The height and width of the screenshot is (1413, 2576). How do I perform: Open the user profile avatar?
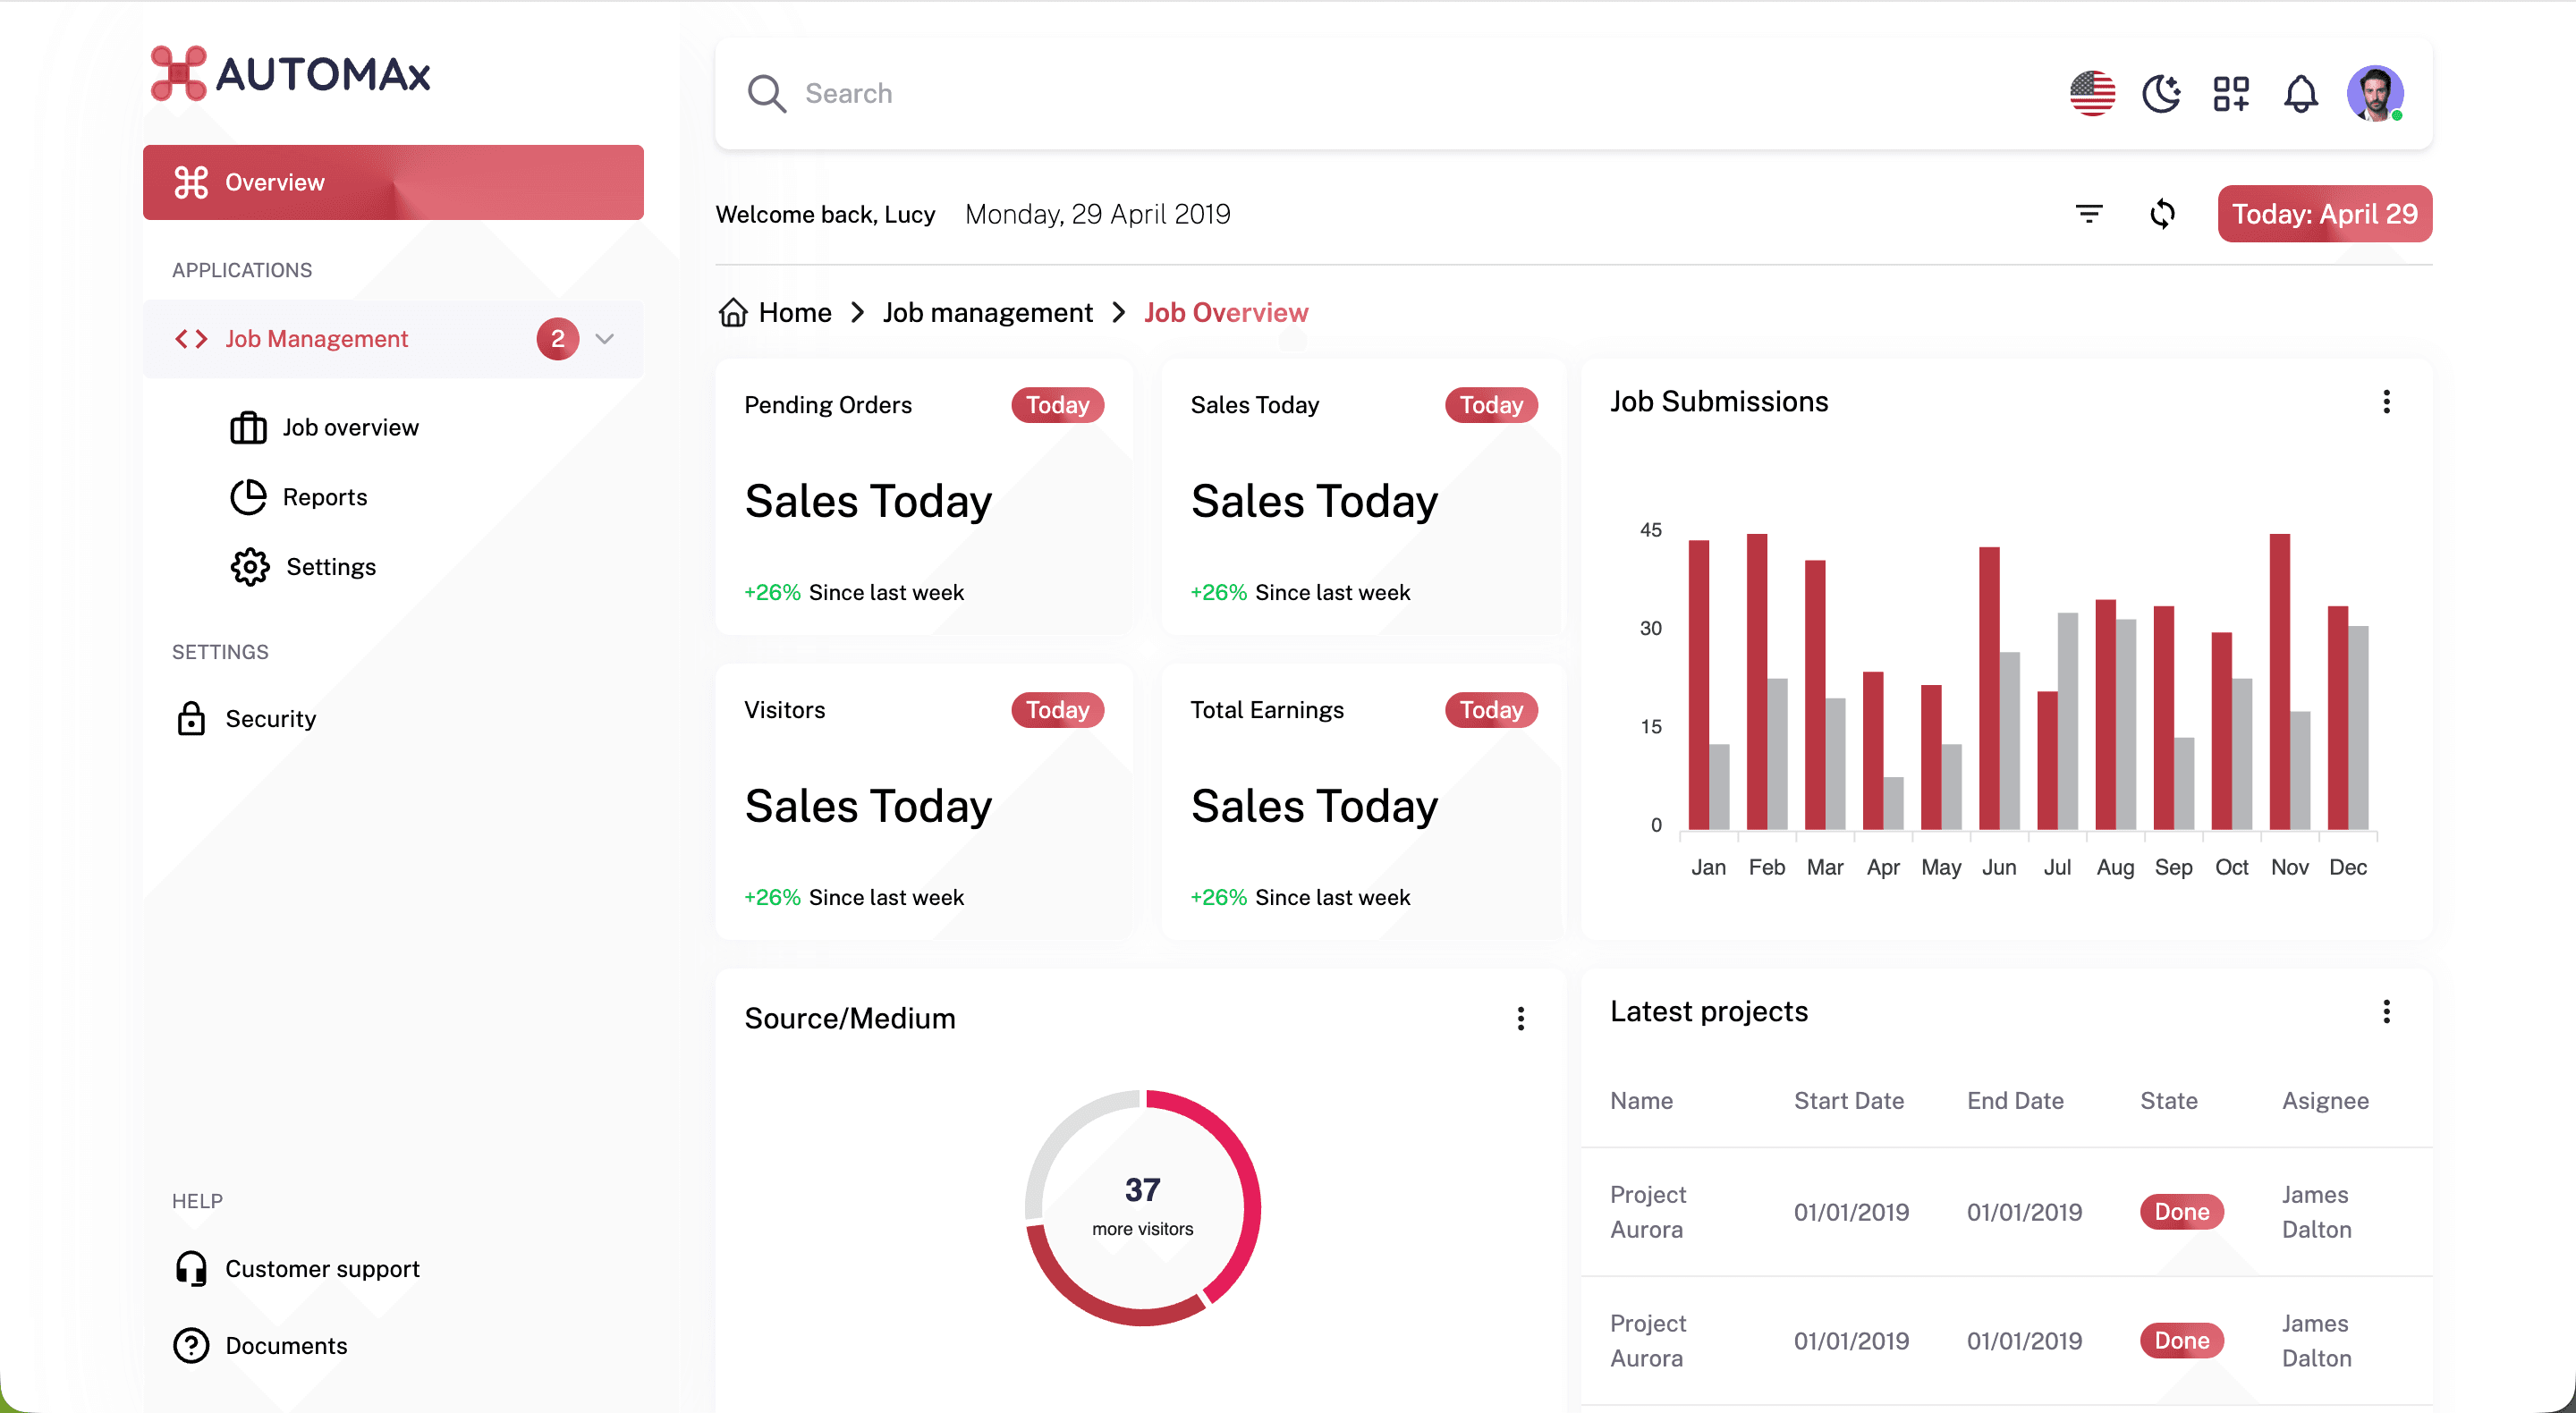[x=2375, y=94]
